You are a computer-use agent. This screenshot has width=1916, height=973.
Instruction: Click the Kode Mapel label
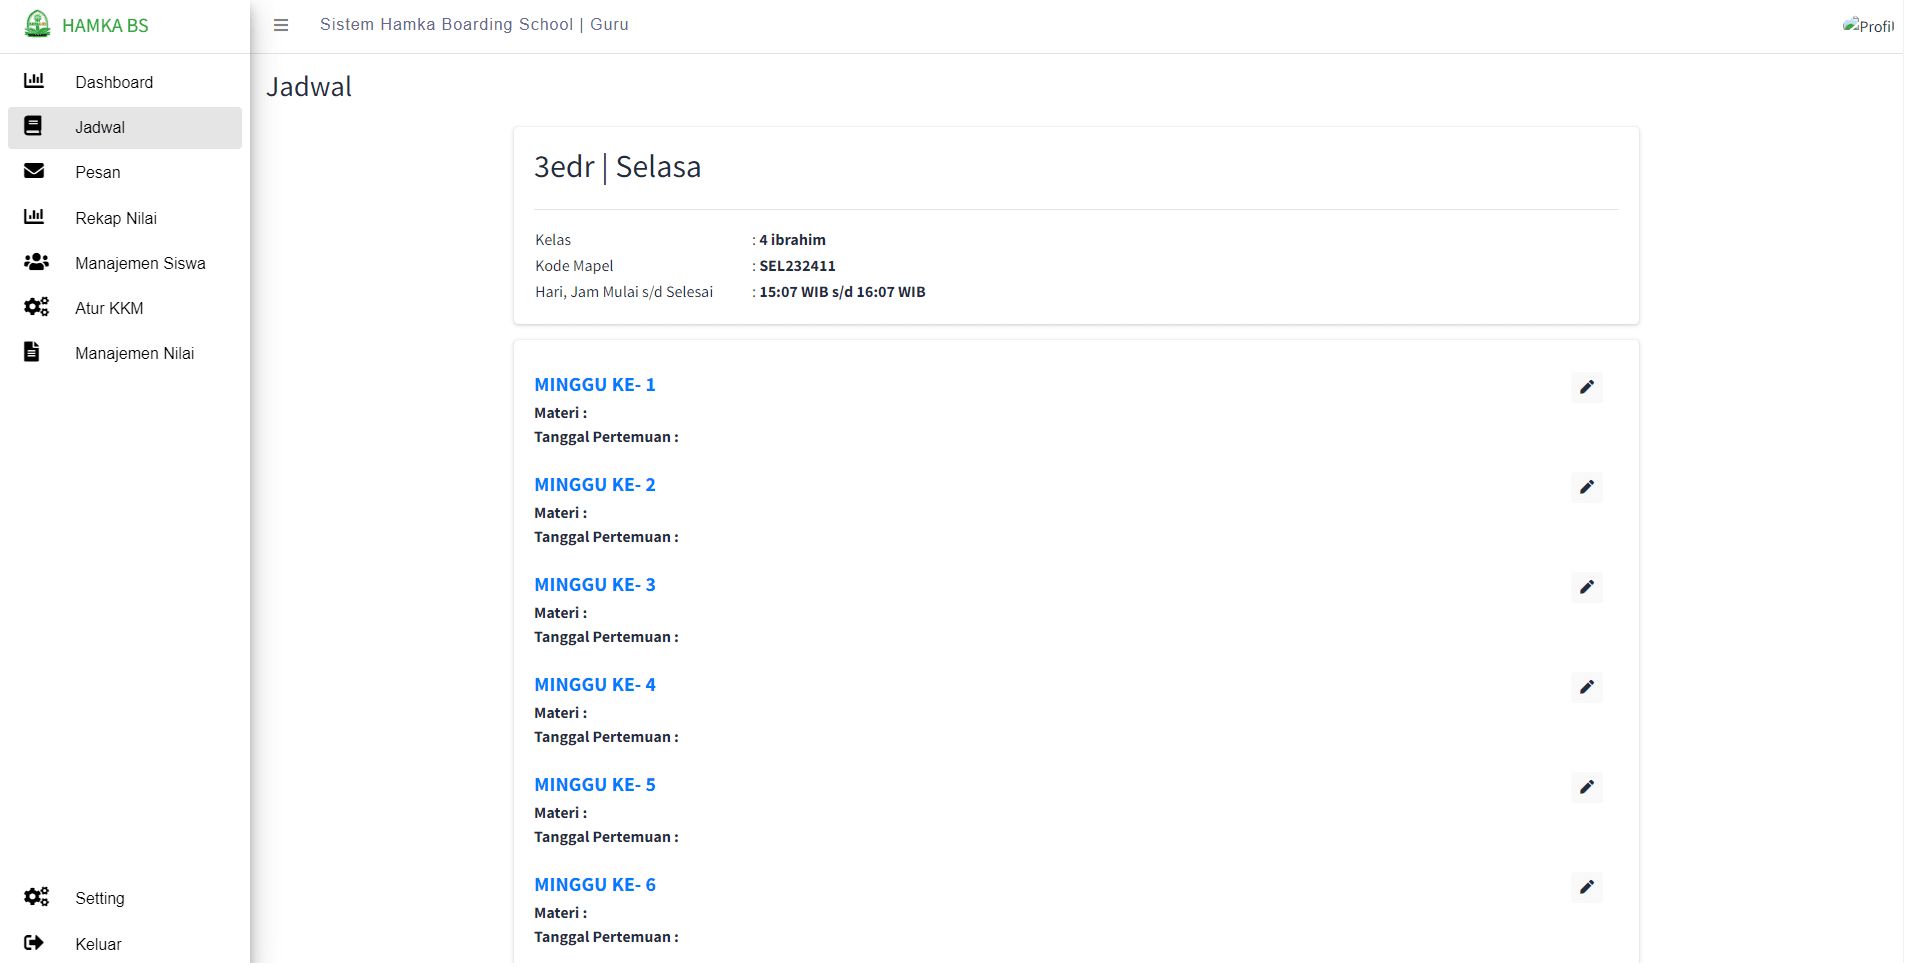click(x=574, y=266)
